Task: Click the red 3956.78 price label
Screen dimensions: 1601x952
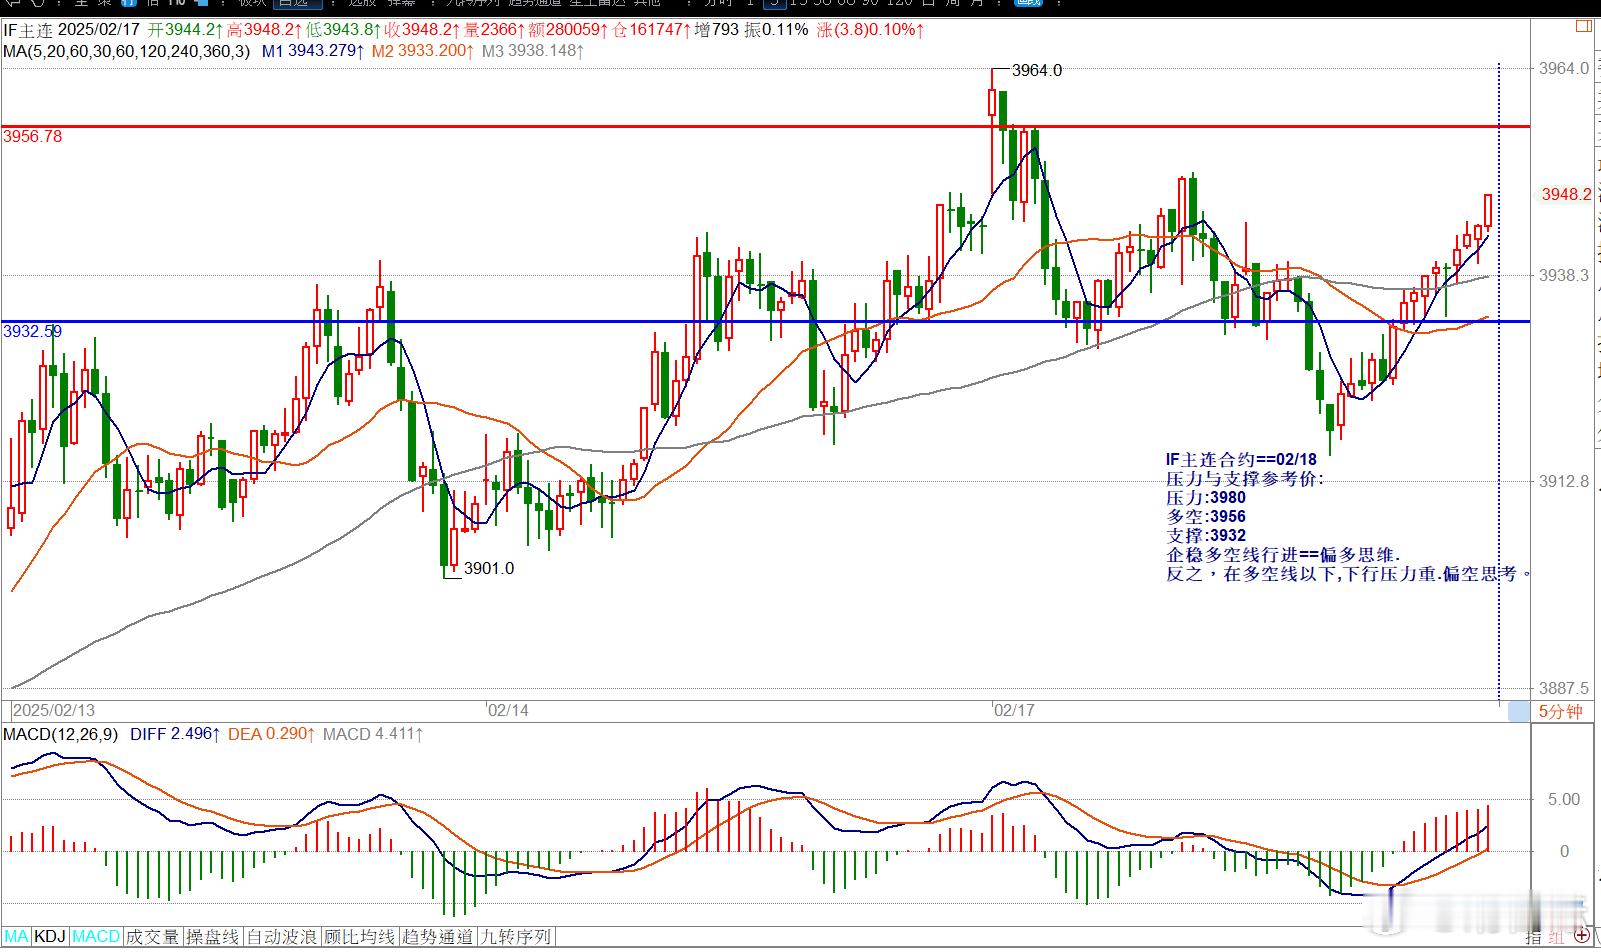Action: pos(33,137)
